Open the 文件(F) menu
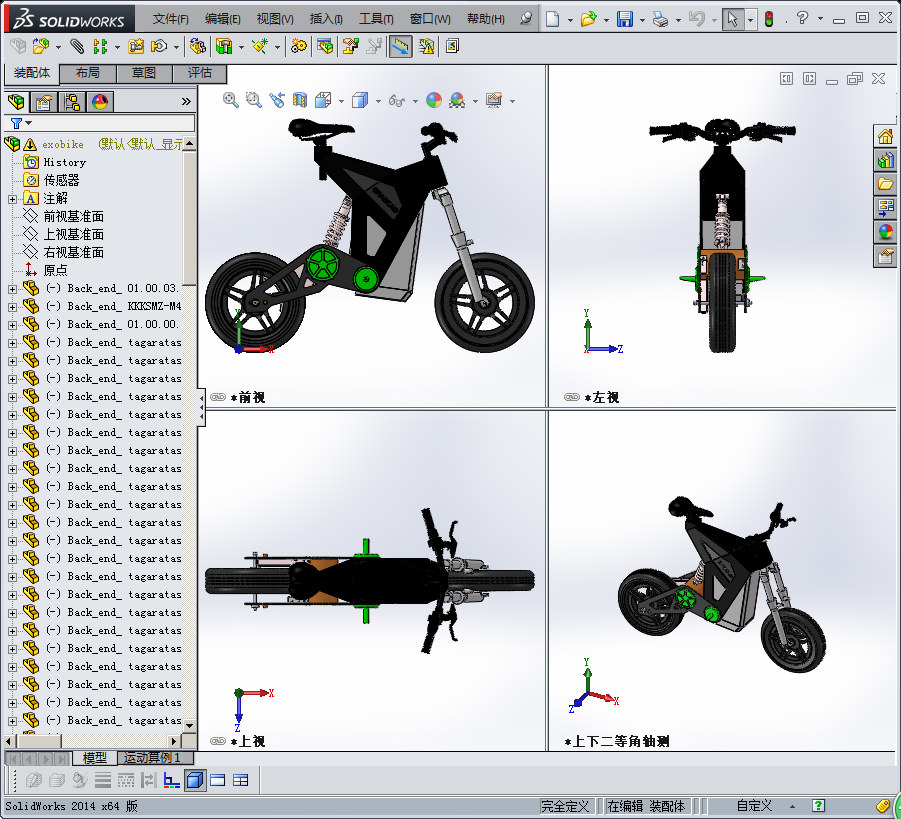The width and height of the screenshot is (901, 819). tap(171, 19)
